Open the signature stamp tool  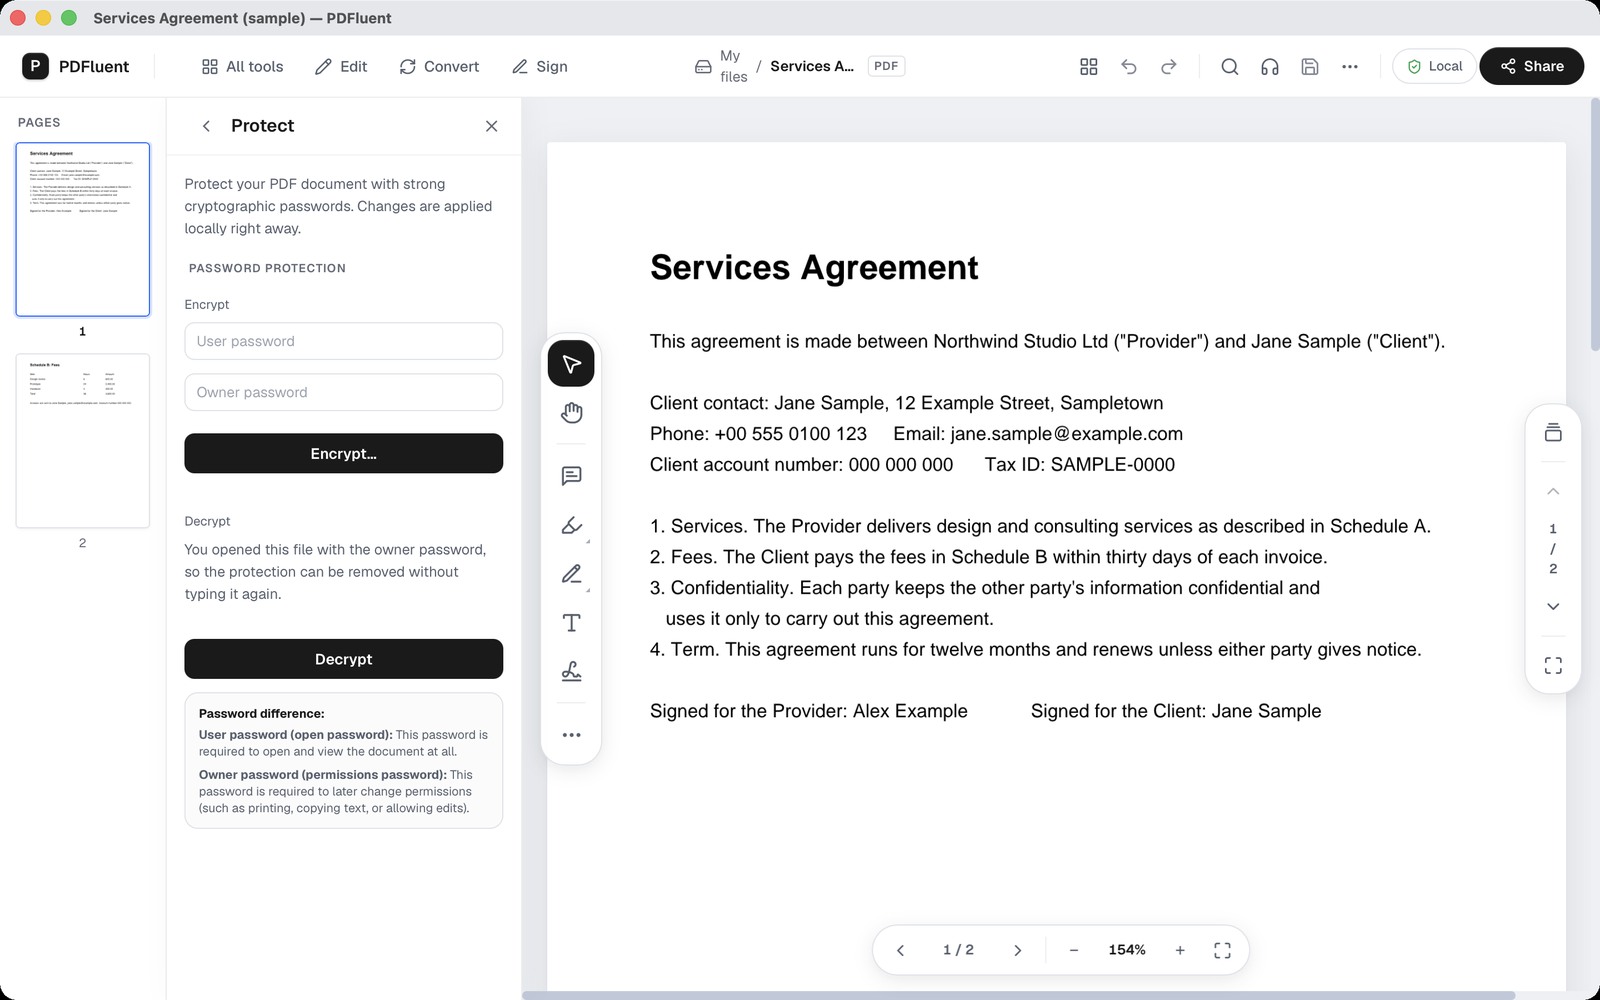point(571,672)
